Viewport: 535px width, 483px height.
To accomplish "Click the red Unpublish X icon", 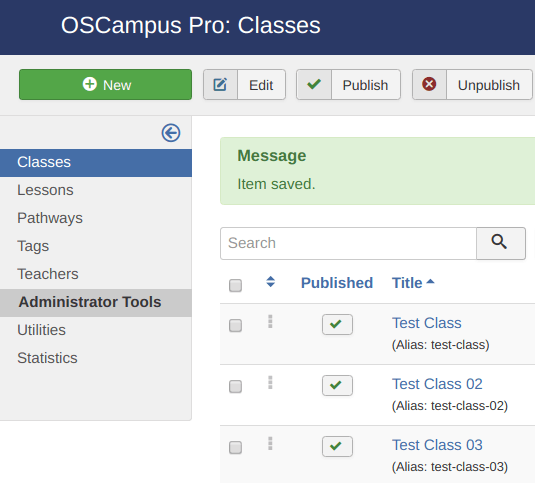I will pos(429,84).
